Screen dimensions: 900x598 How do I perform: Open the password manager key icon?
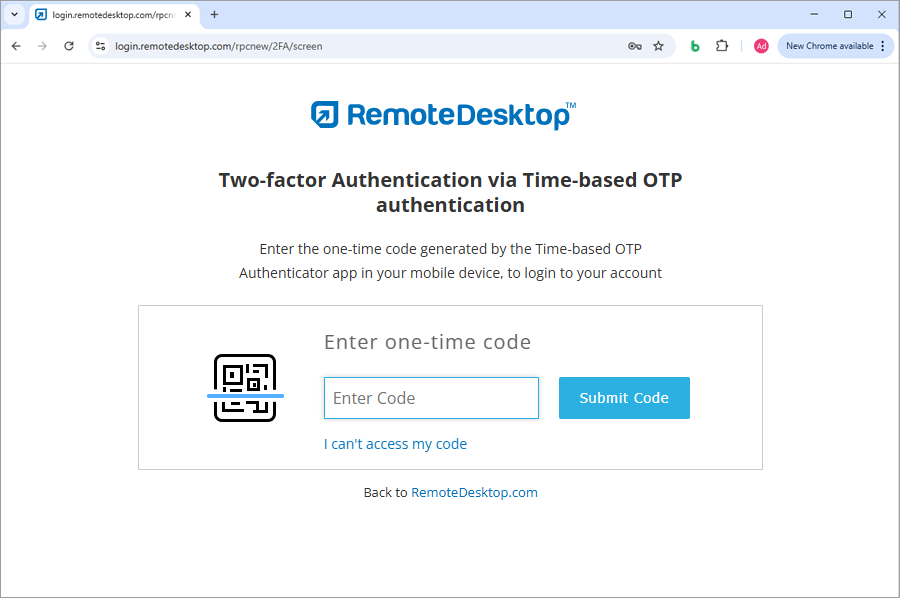(x=634, y=46)
